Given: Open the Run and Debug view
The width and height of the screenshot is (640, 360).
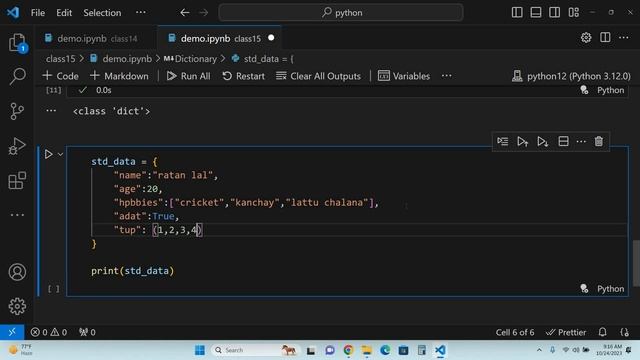Looking at the screenshot, I should pos(17,146).
